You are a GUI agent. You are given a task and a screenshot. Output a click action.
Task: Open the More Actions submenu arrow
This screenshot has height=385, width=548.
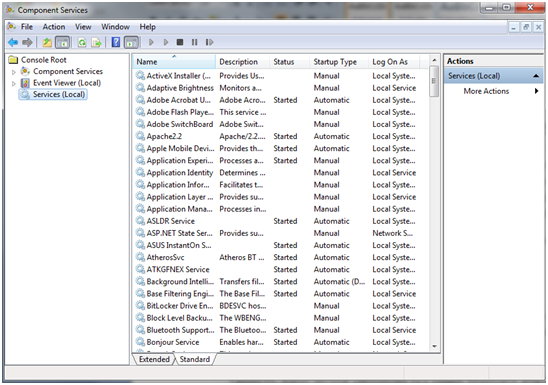tap(536, 91)
